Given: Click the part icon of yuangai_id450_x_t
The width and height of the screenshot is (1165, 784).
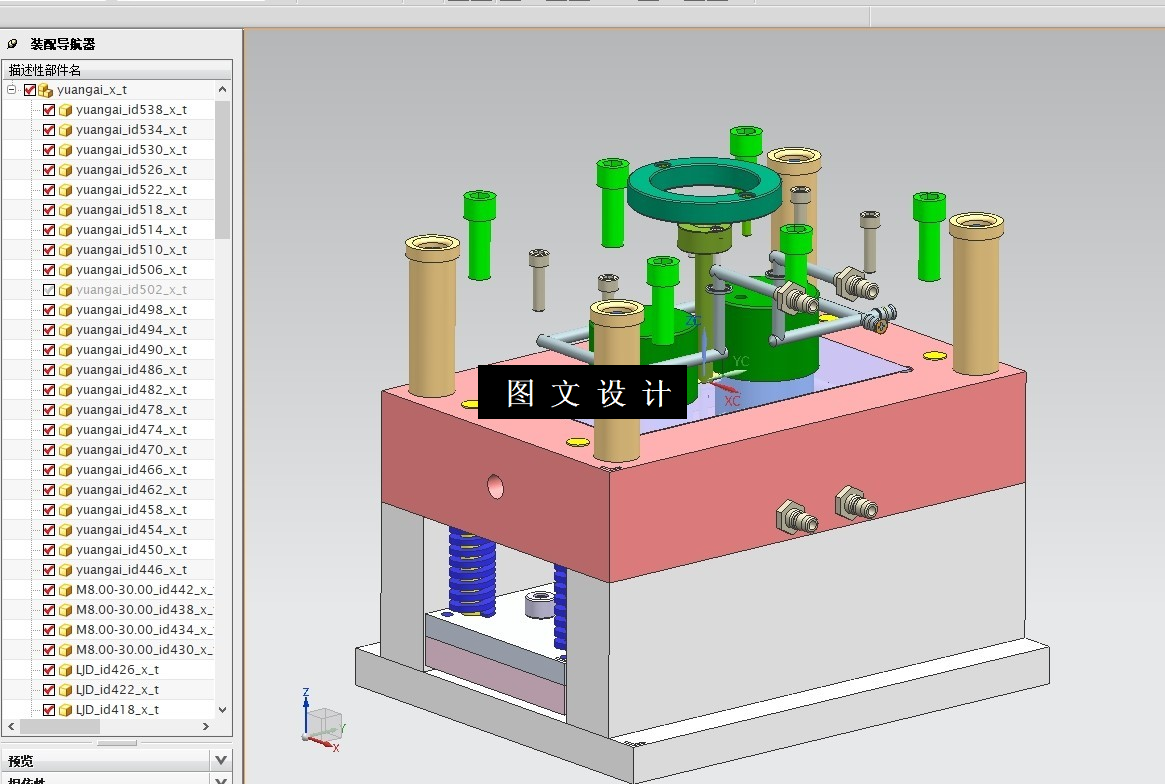Looking at the screenshot, I should pos(65,551).
